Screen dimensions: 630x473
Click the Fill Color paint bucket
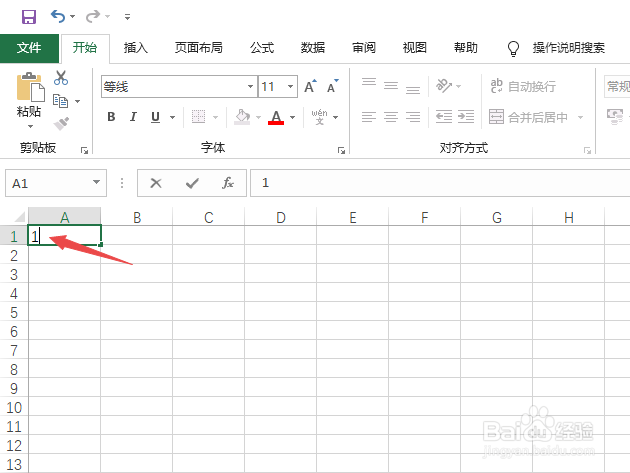click(x=242, y=117)
